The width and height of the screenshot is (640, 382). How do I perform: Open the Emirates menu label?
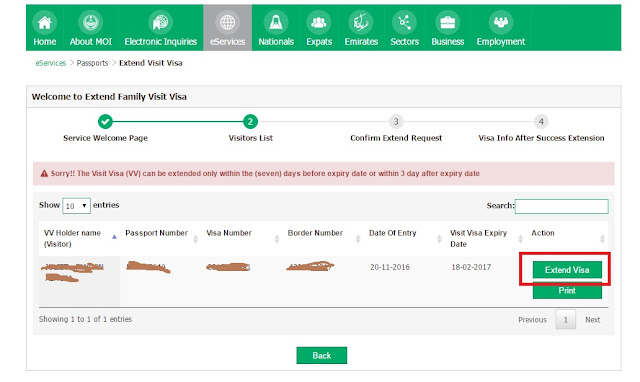(x=361, y=42)
